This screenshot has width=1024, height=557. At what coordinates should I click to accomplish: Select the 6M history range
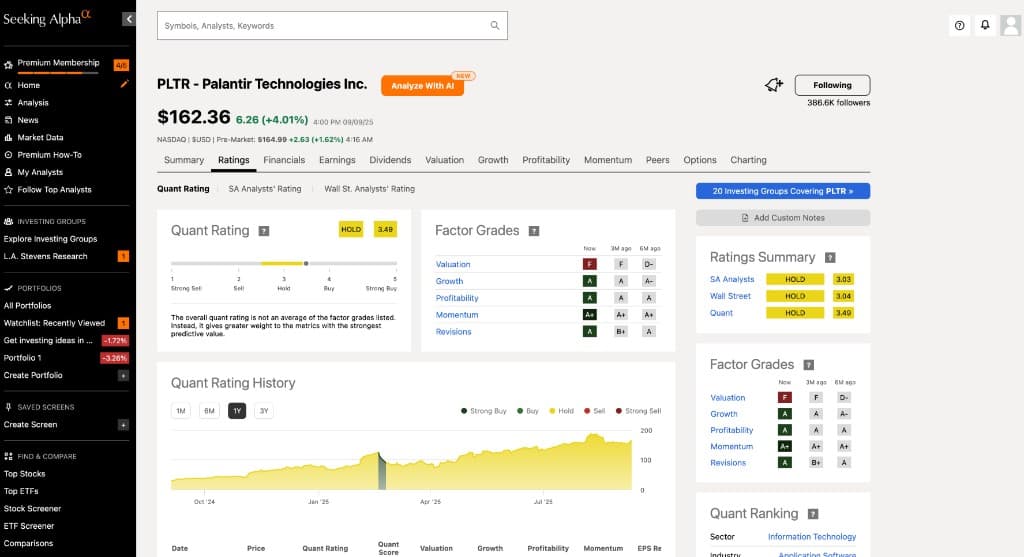[209, 411]
